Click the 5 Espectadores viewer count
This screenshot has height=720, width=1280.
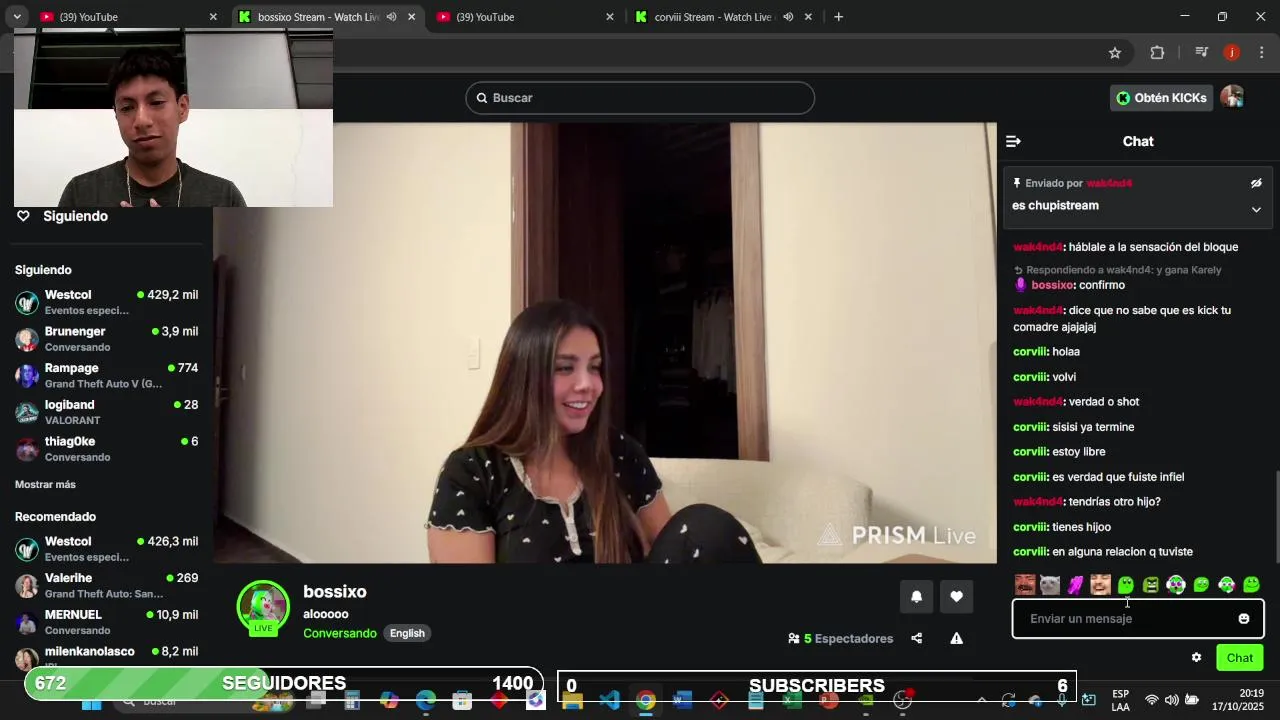(840, 639)
